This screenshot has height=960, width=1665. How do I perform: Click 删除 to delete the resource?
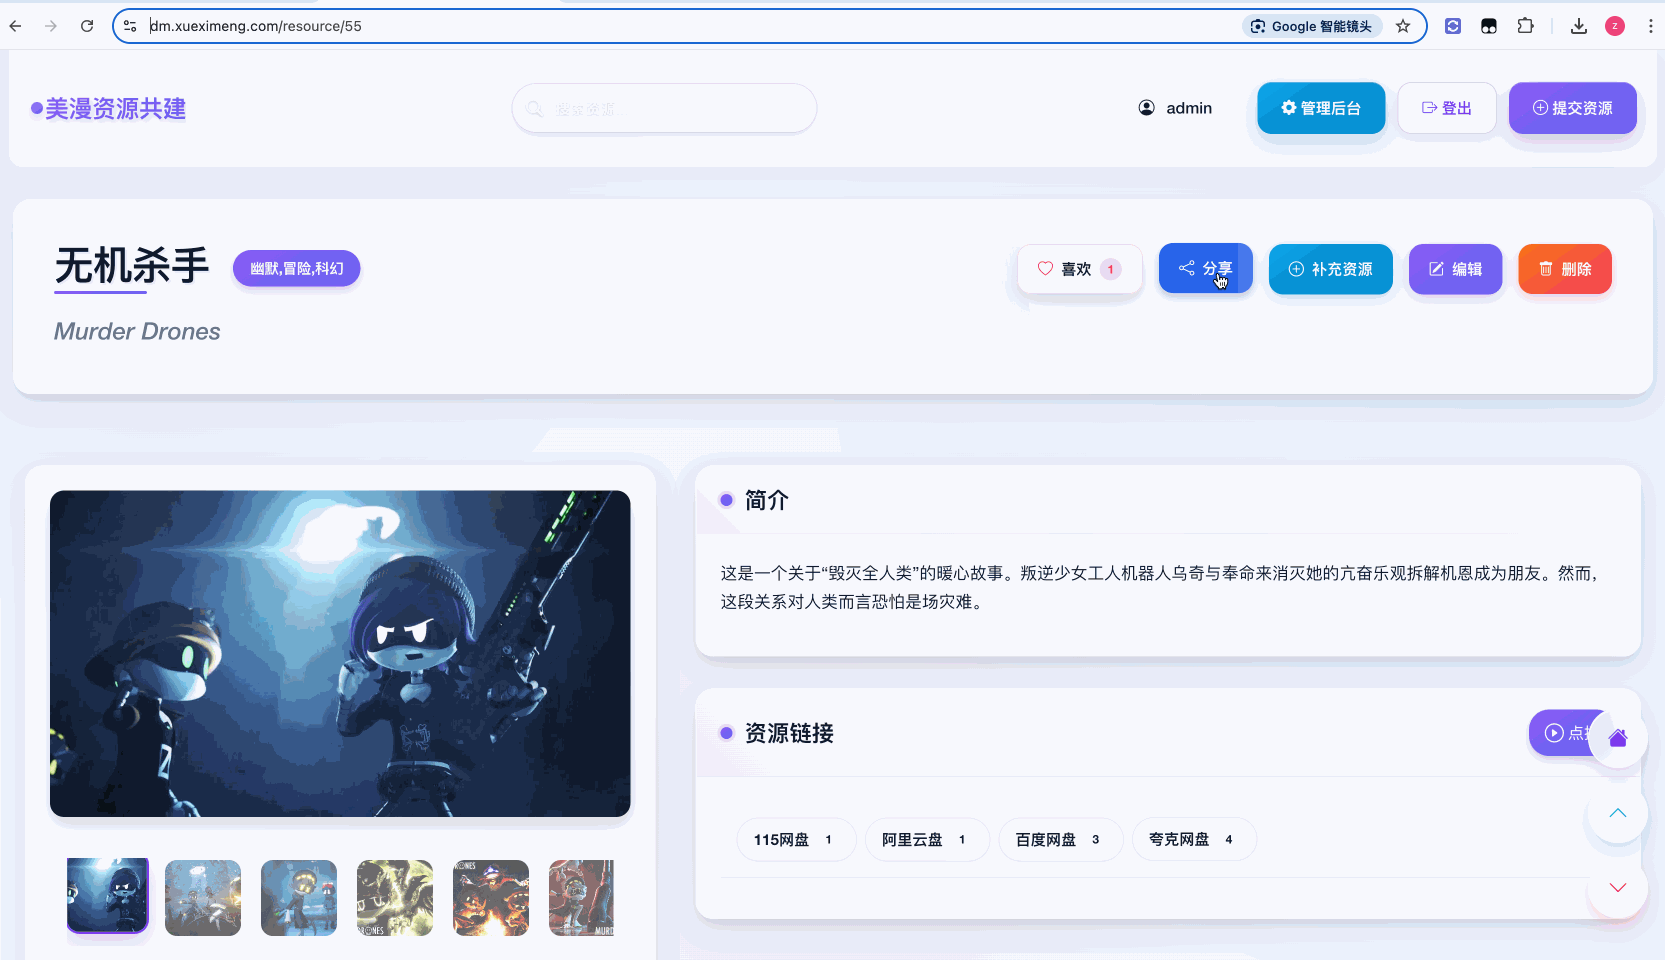(1565, 269)
